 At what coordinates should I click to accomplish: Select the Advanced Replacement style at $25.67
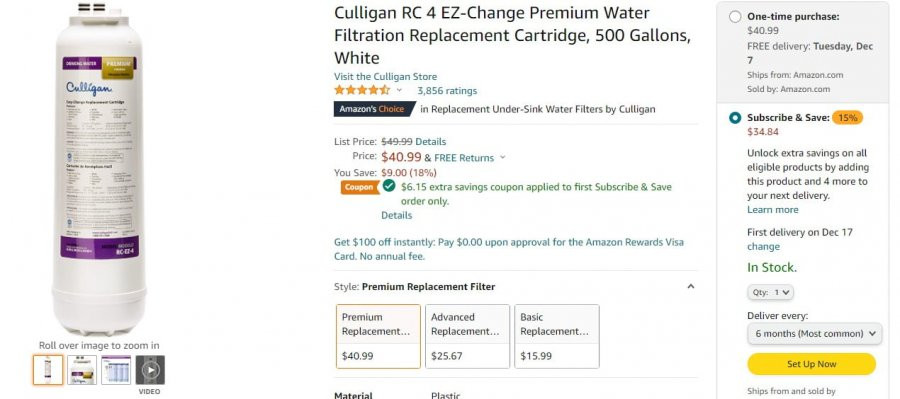point(467,336)
